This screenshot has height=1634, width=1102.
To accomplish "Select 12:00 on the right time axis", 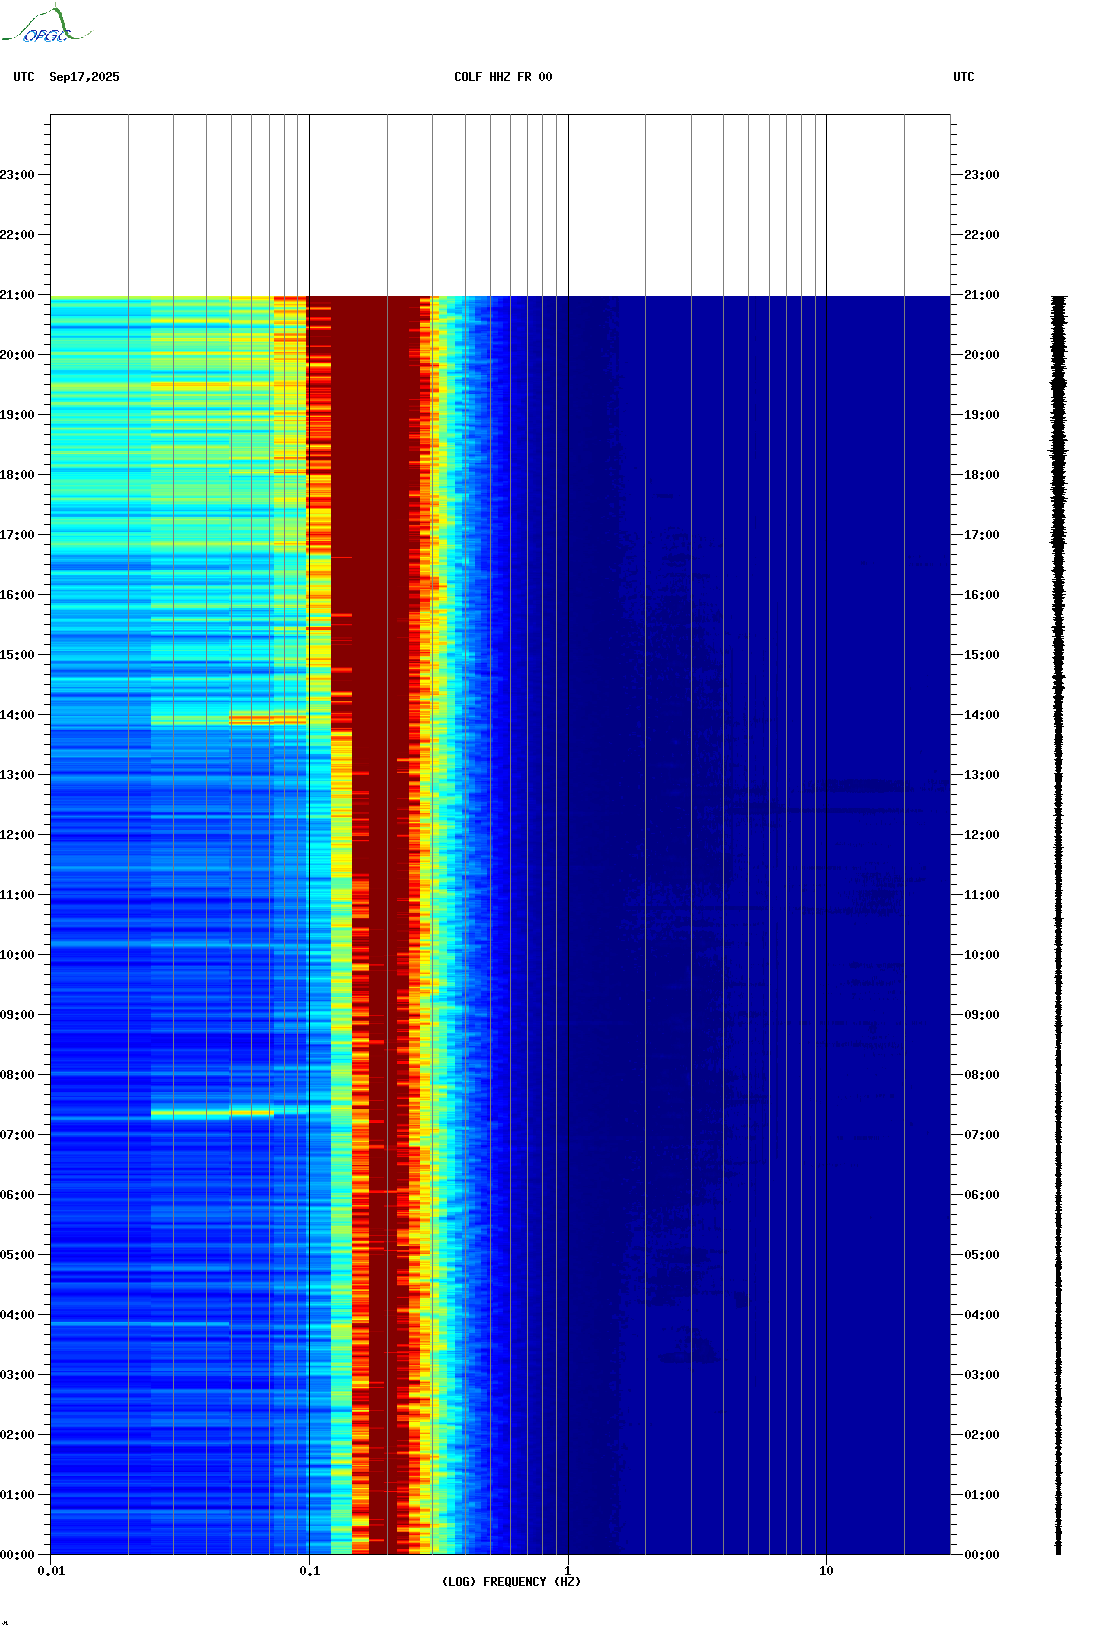I will pos(982,835).
